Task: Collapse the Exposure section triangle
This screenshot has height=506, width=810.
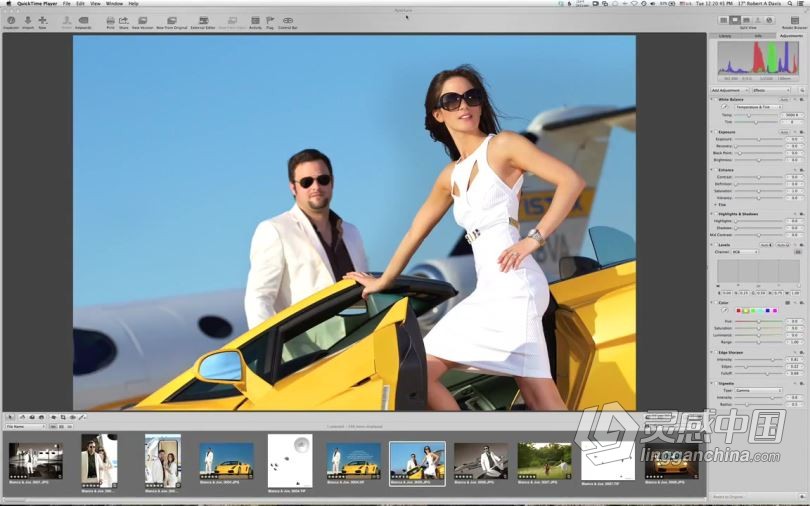Action: [713, 132]
